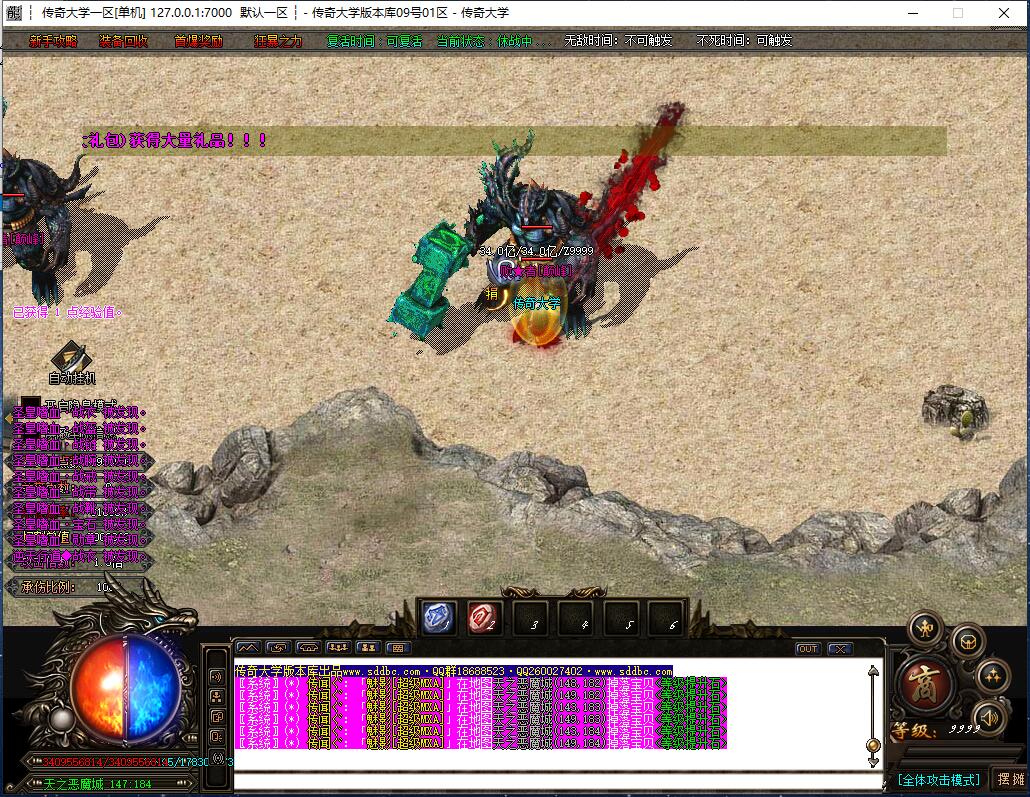Click the 不死时间:可触发 status text
The width and height of the screenshot is (1030, 797).
(744, 41)
